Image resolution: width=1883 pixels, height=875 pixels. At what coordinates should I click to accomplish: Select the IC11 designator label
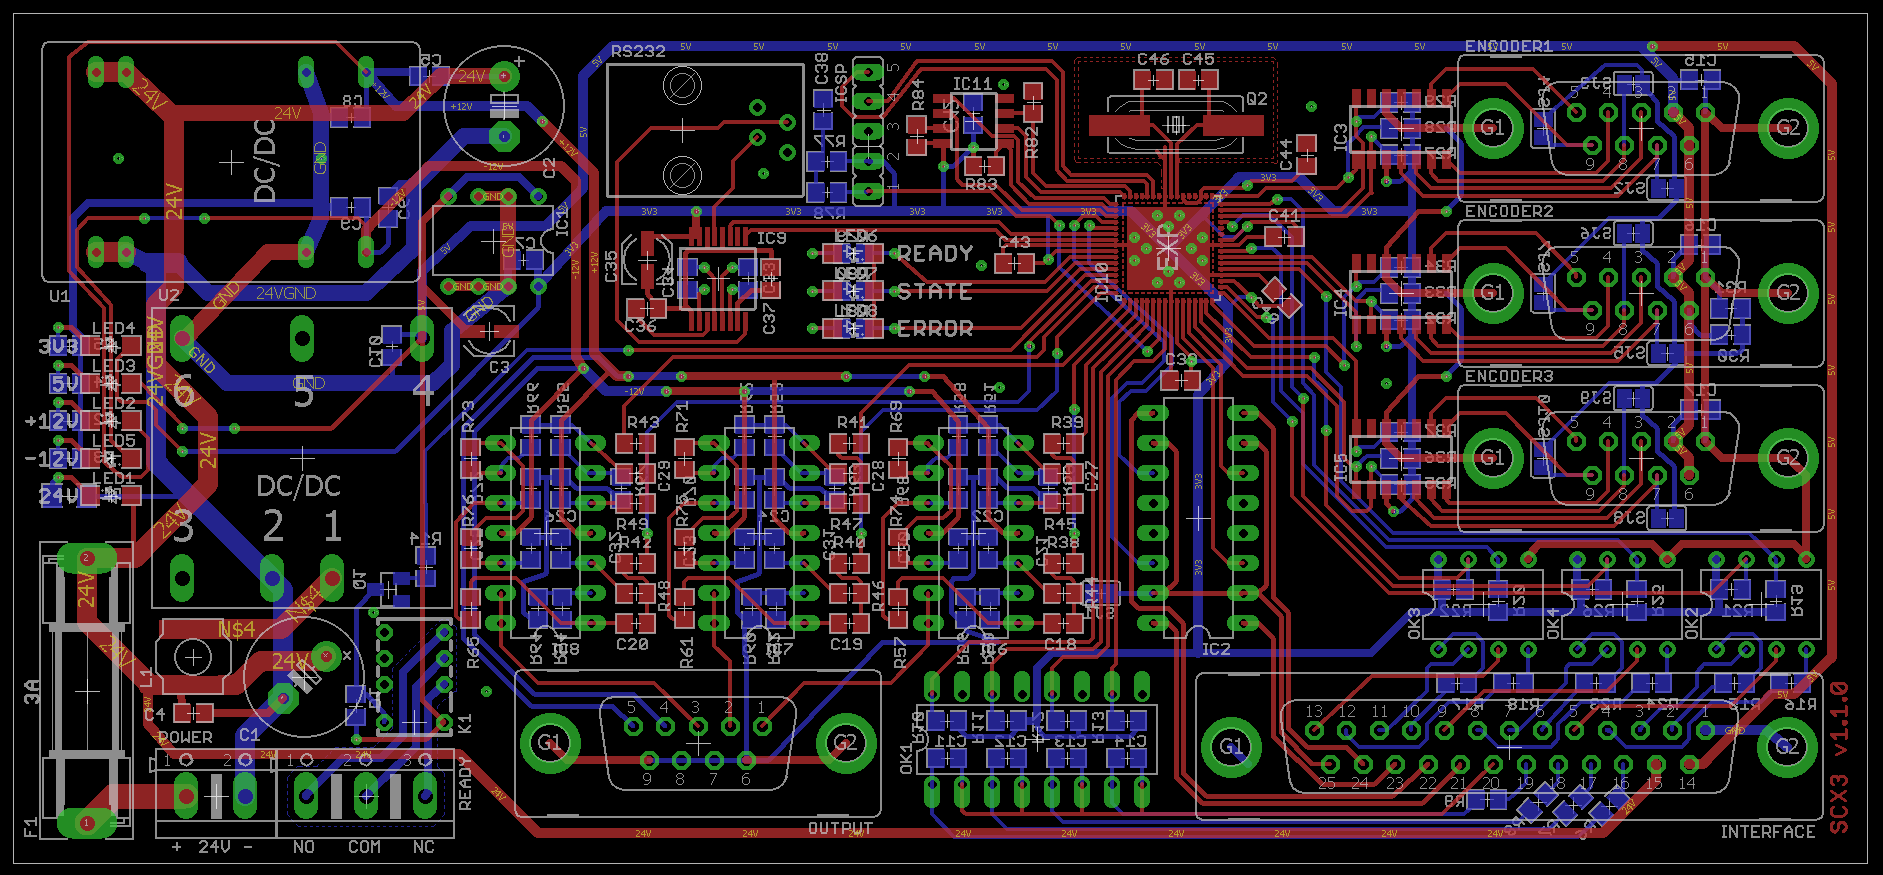click(x=972, y=84)
